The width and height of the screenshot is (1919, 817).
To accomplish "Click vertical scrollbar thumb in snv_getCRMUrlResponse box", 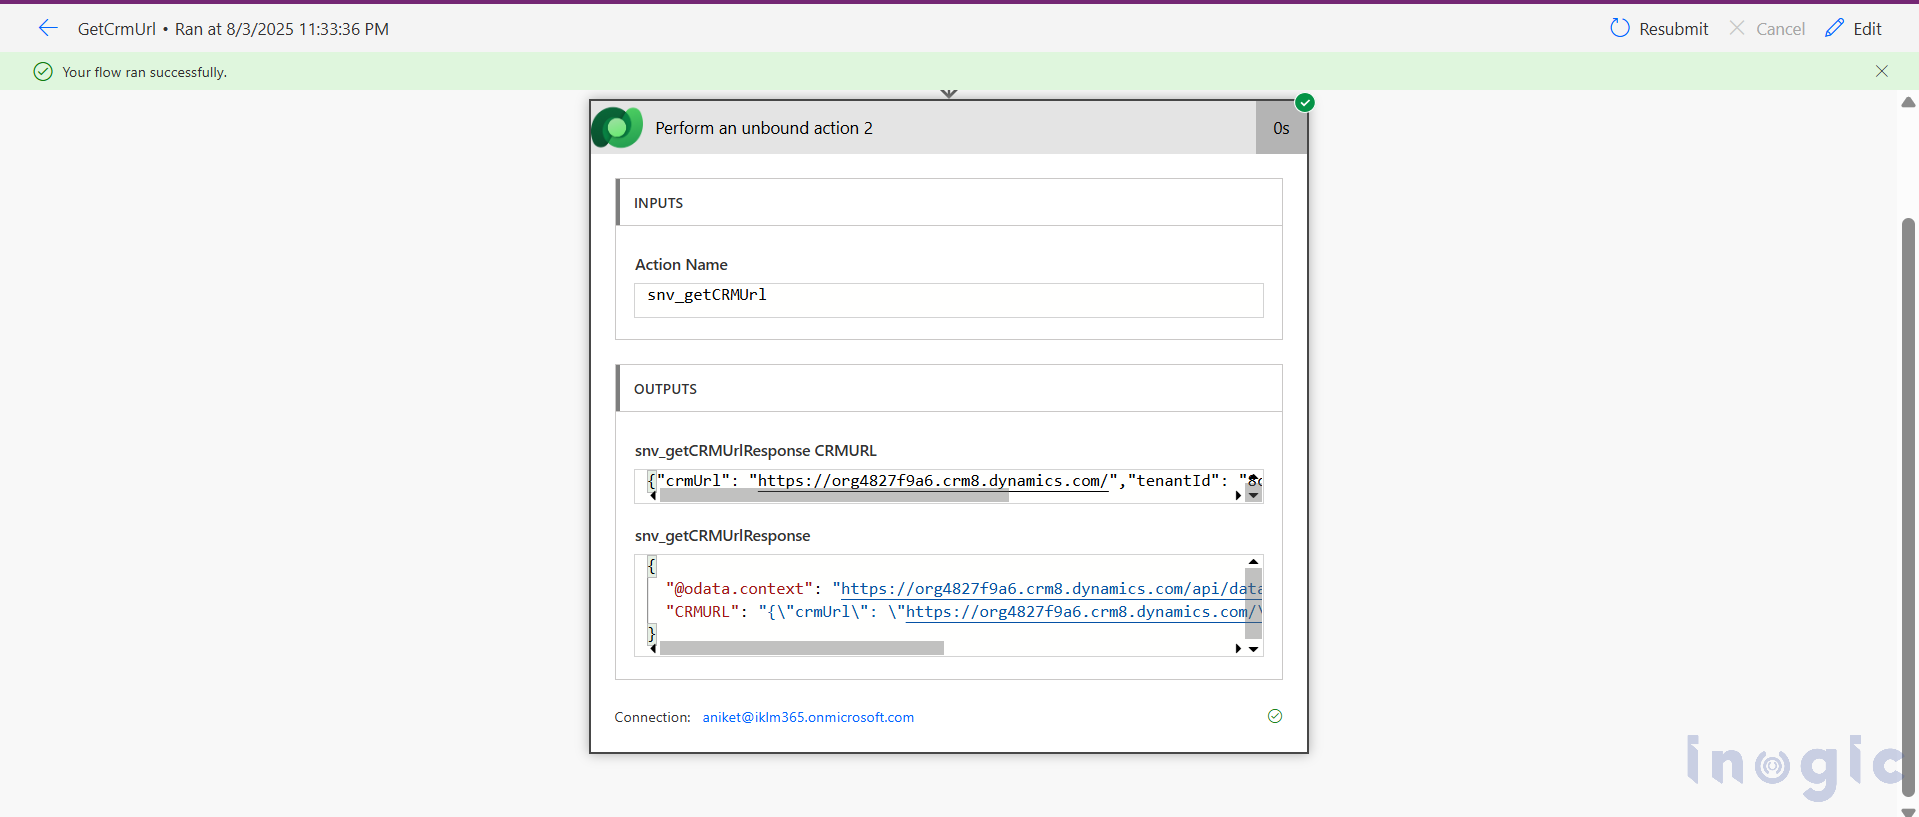I will (1253, 603).
